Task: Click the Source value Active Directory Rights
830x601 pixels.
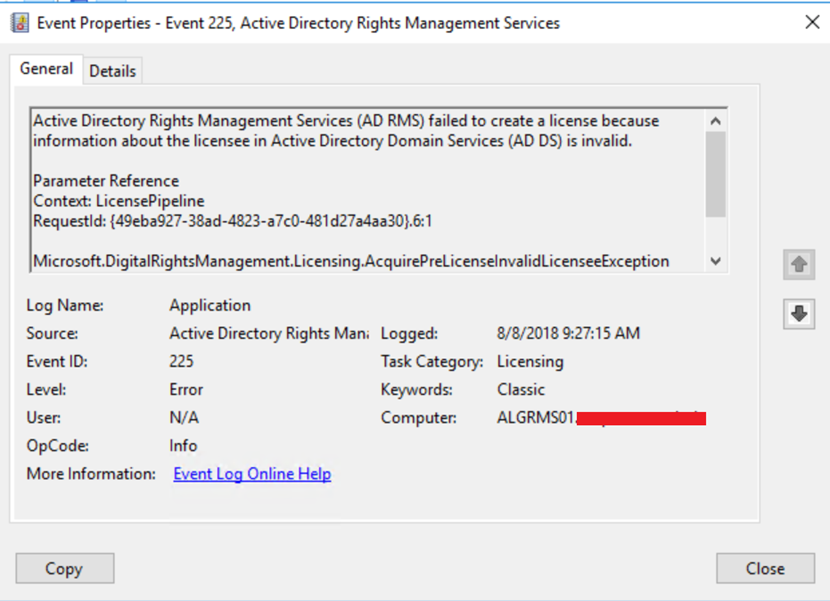Action: pos(269,333)
